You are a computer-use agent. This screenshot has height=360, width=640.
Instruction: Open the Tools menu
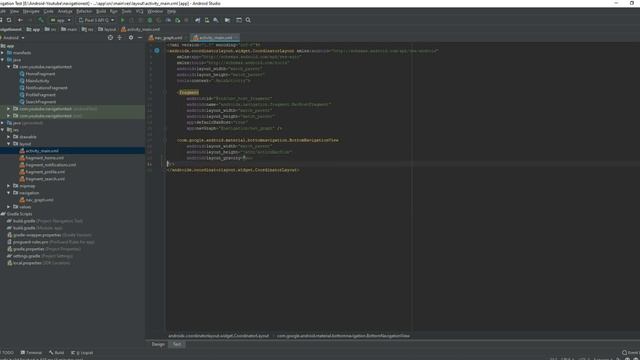tap(127, 11)
